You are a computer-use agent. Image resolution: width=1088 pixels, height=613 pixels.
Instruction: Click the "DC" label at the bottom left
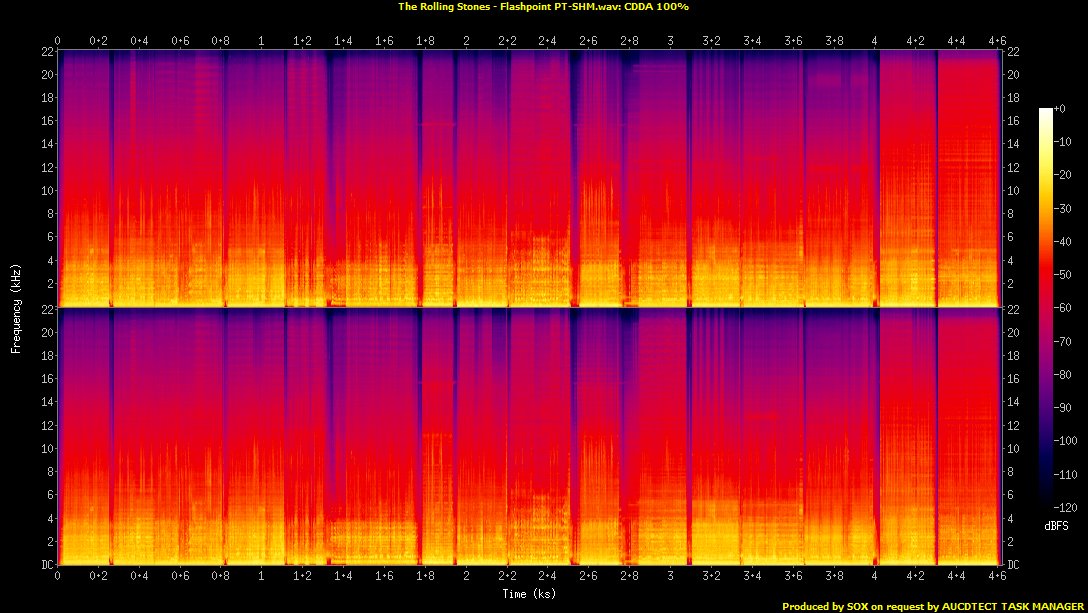coord(47,565)
